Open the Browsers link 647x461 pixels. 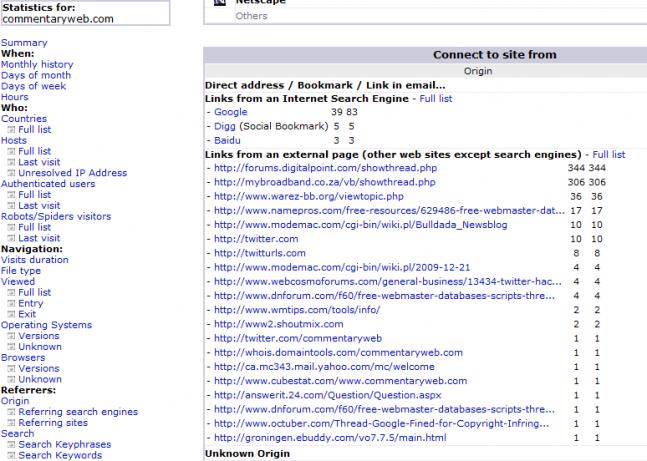coord(23,358)
